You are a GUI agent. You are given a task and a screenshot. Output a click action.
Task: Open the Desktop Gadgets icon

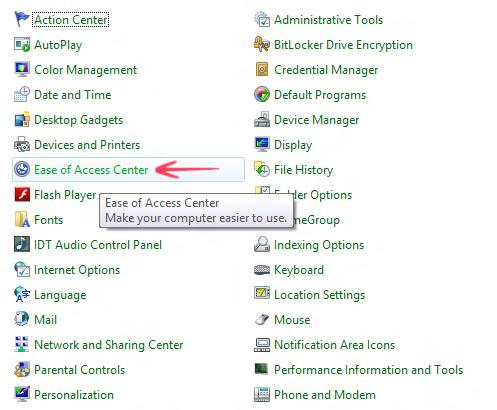pyautogui.click(x=22, y=119)
